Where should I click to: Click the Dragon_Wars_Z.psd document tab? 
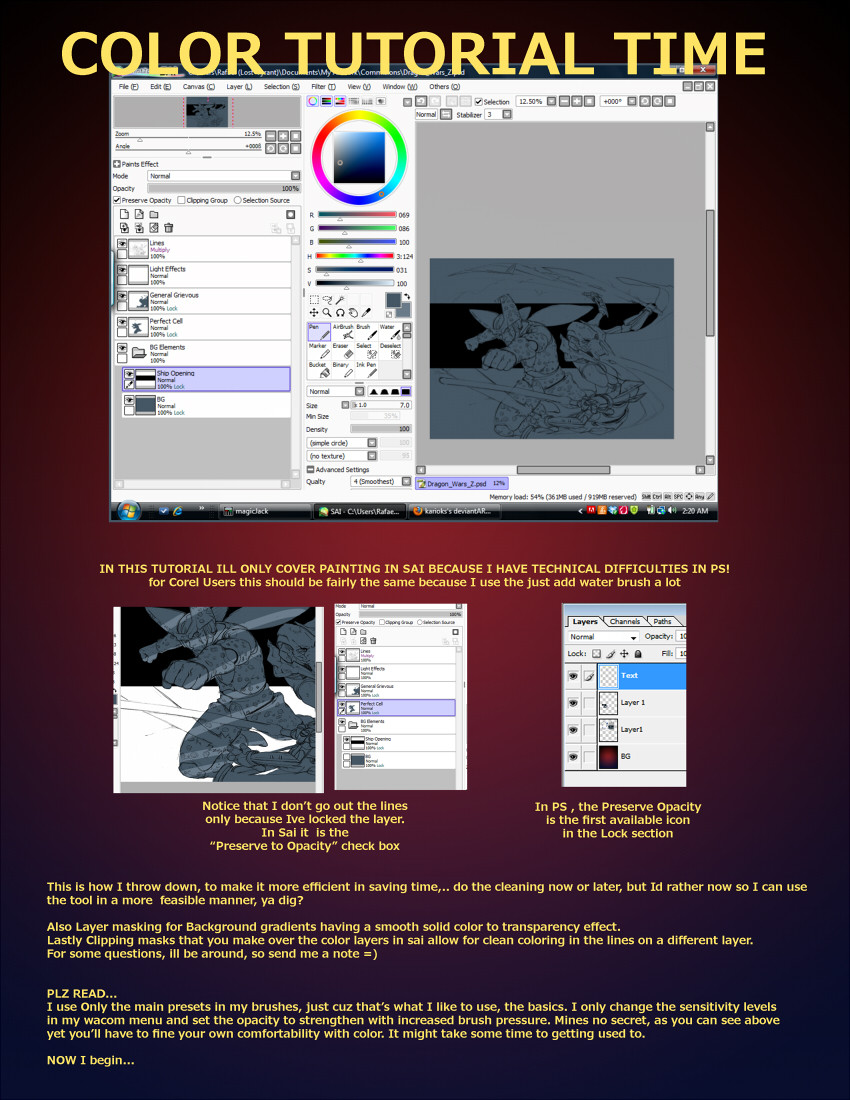[461, 483]
